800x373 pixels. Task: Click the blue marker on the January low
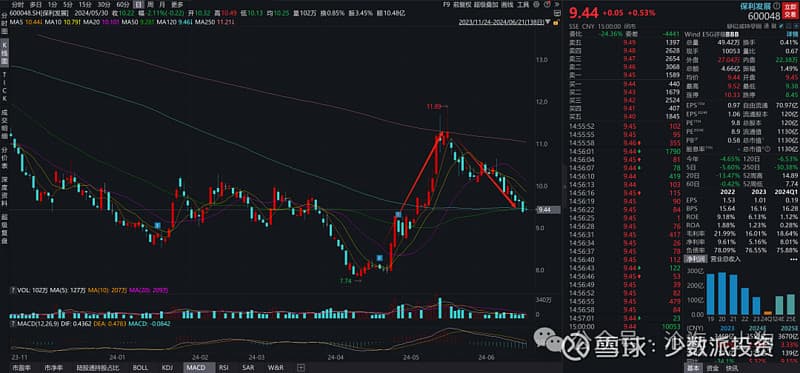coord(158,225)
